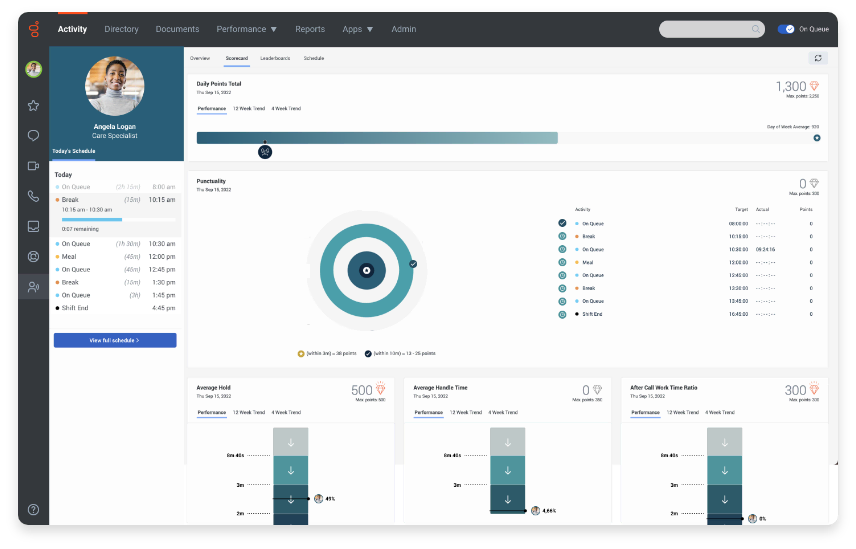856x549 pixels.
Task: Open the video camera icon in sidebar
Action: (33, 166)
